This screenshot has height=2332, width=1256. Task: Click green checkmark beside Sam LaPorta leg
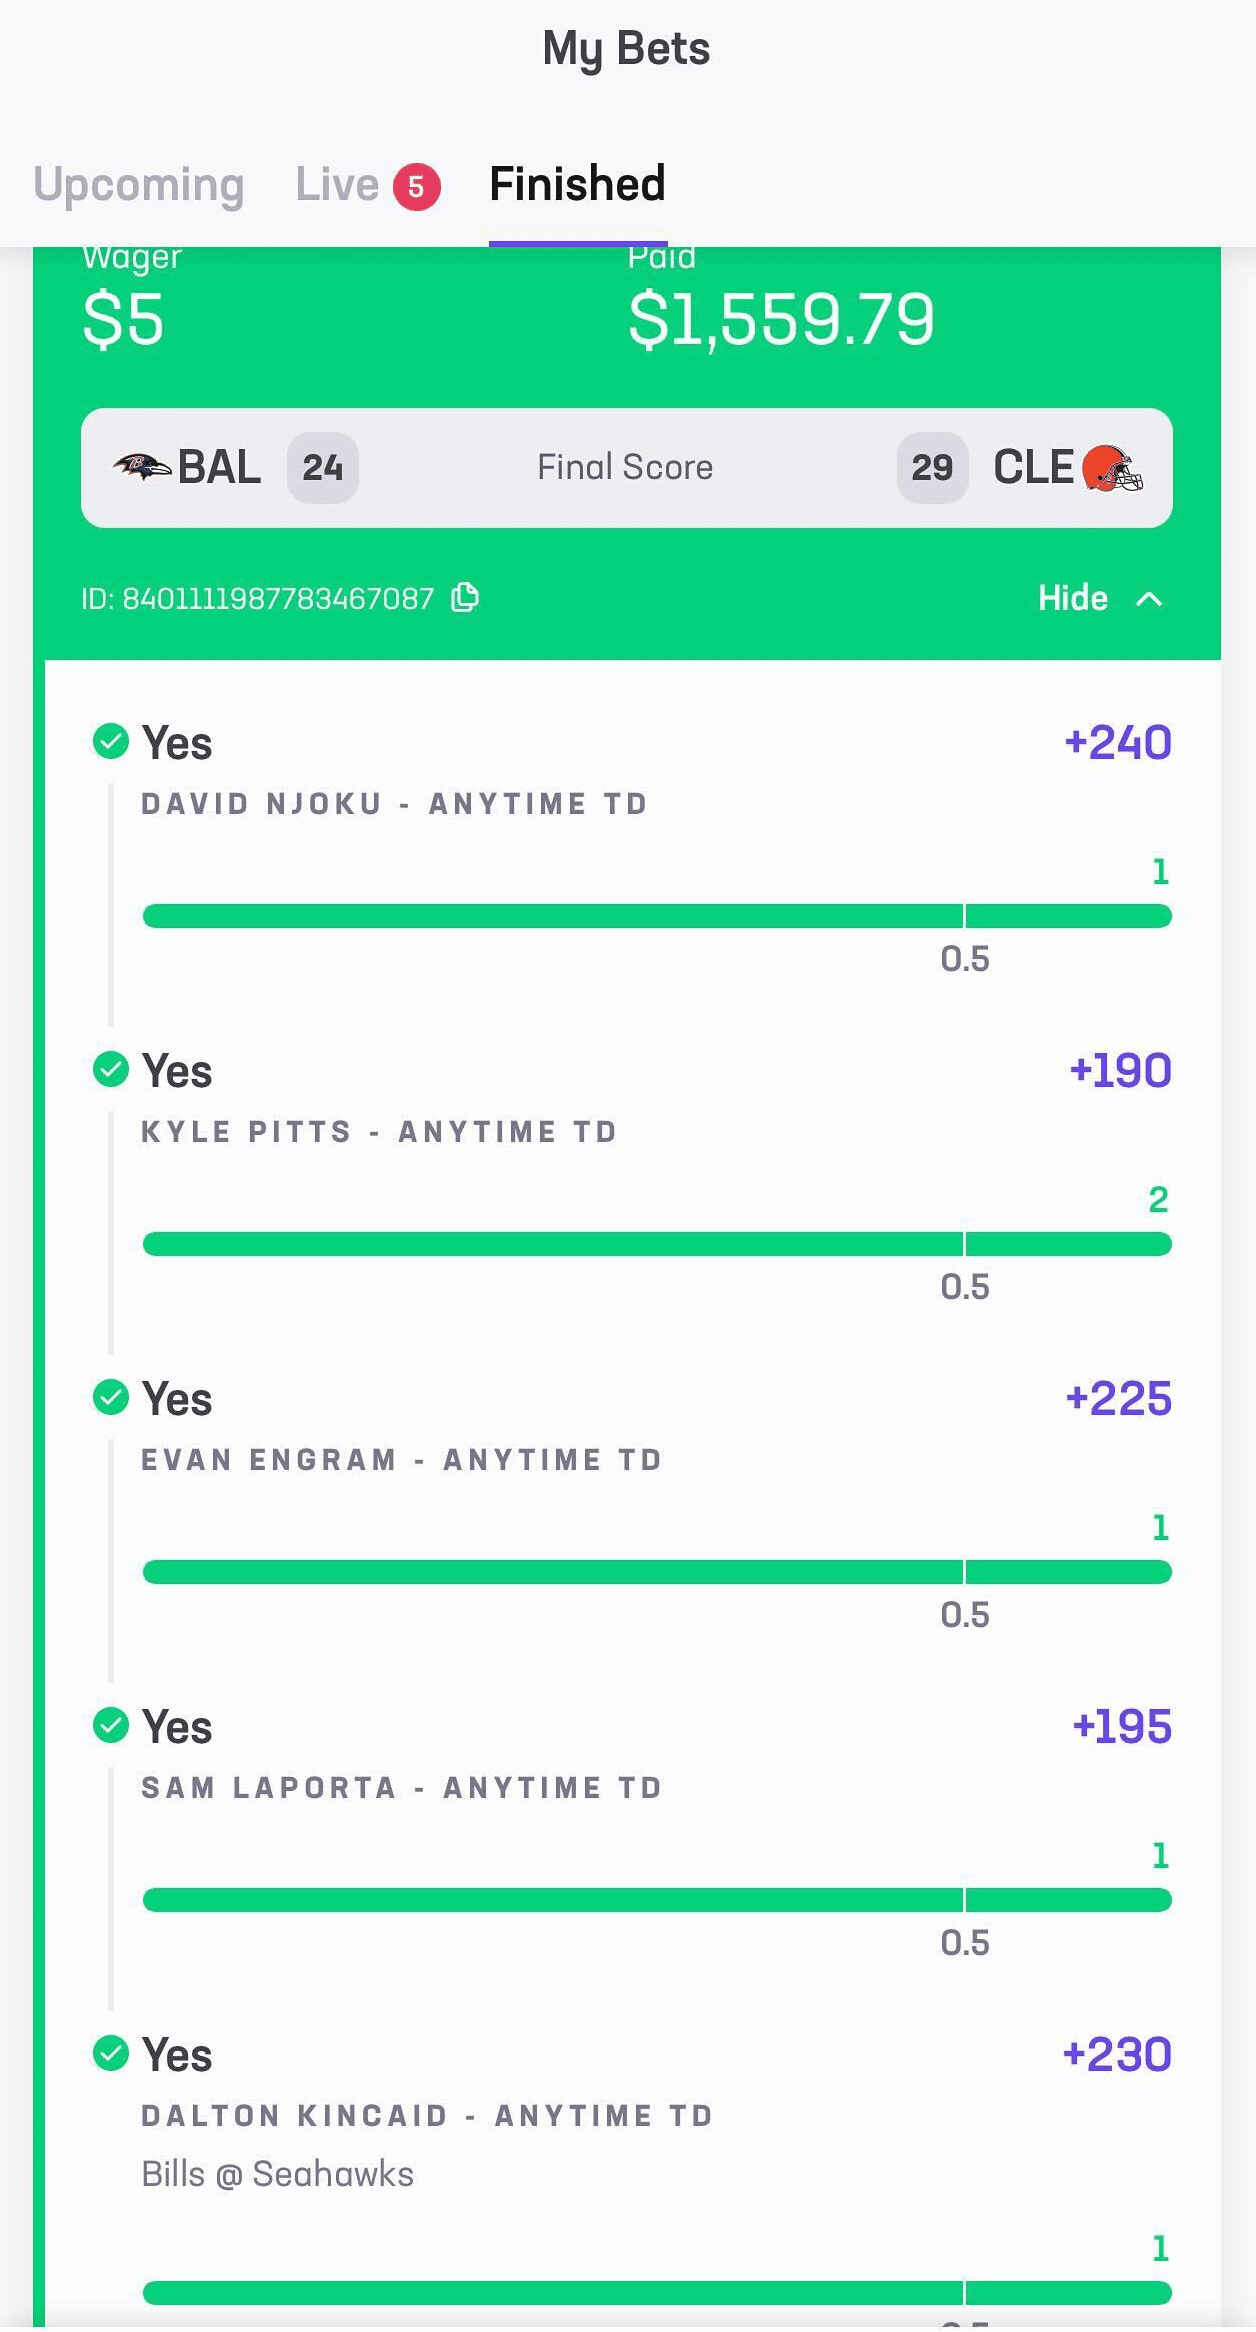point(111,1725)
